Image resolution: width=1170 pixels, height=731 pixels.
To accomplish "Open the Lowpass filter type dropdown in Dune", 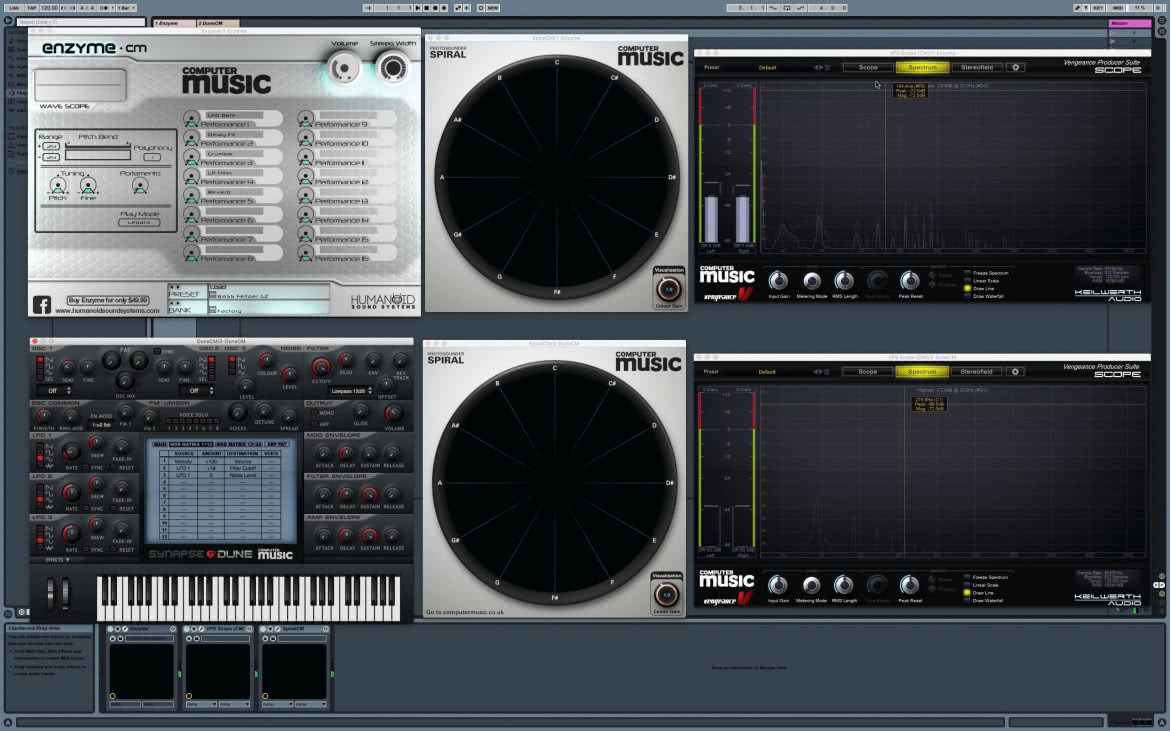I will pyautogui.click(x=350, y=391).
